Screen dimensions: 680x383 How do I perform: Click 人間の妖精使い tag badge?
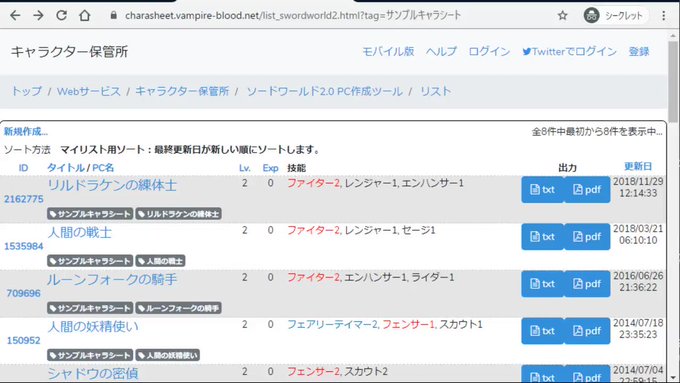click(x=167, y=355)
